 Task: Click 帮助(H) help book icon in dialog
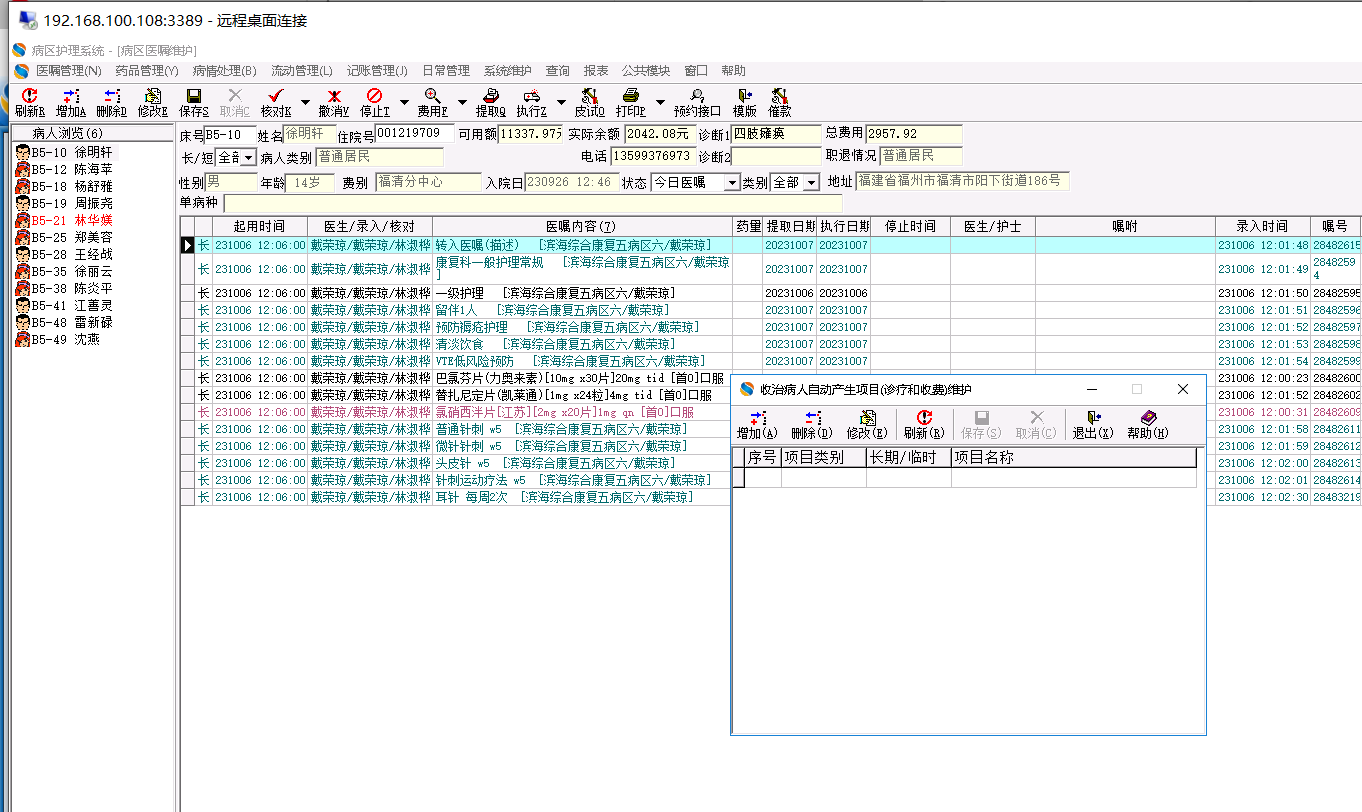[x=1147, y=417]
